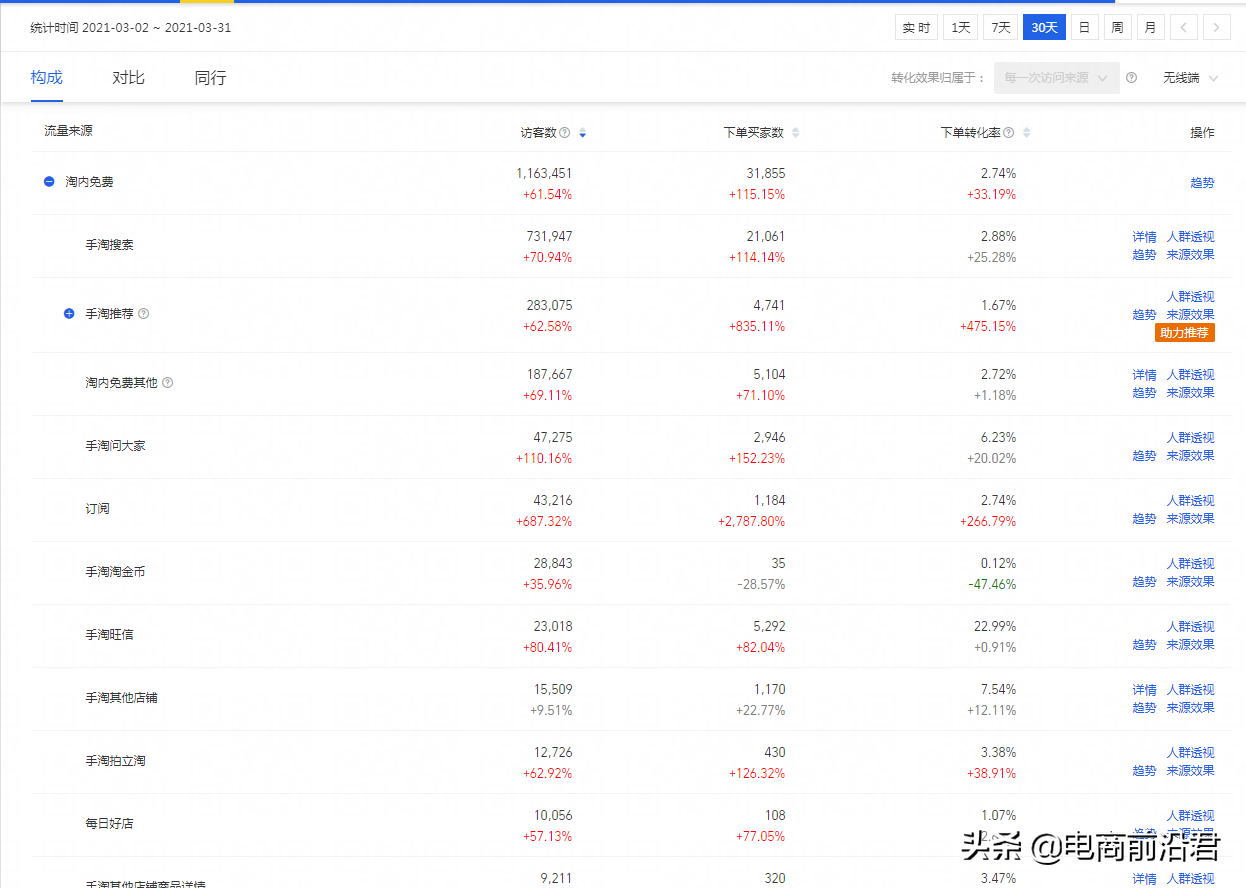This screenshot has height=888, width=1246.
Task: Open 人群透视 for the 手淘推荐 row
Action: point(1190,297)
